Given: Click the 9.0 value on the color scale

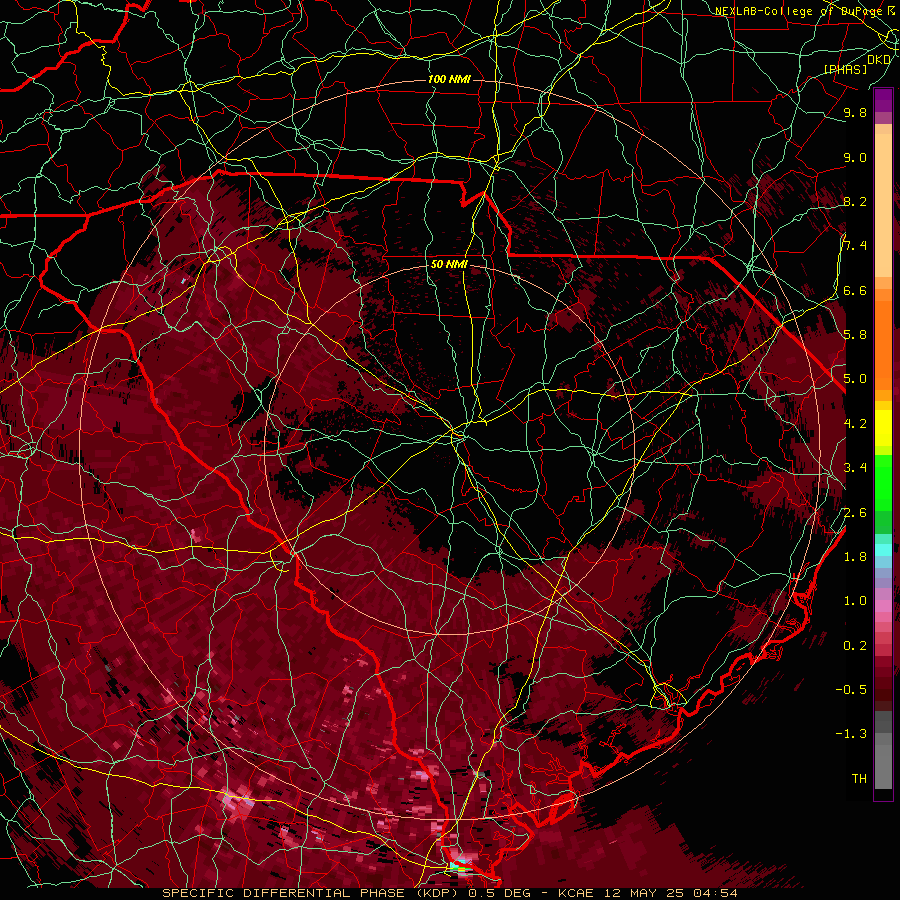Looking at the screenshot, I should 855,158.
